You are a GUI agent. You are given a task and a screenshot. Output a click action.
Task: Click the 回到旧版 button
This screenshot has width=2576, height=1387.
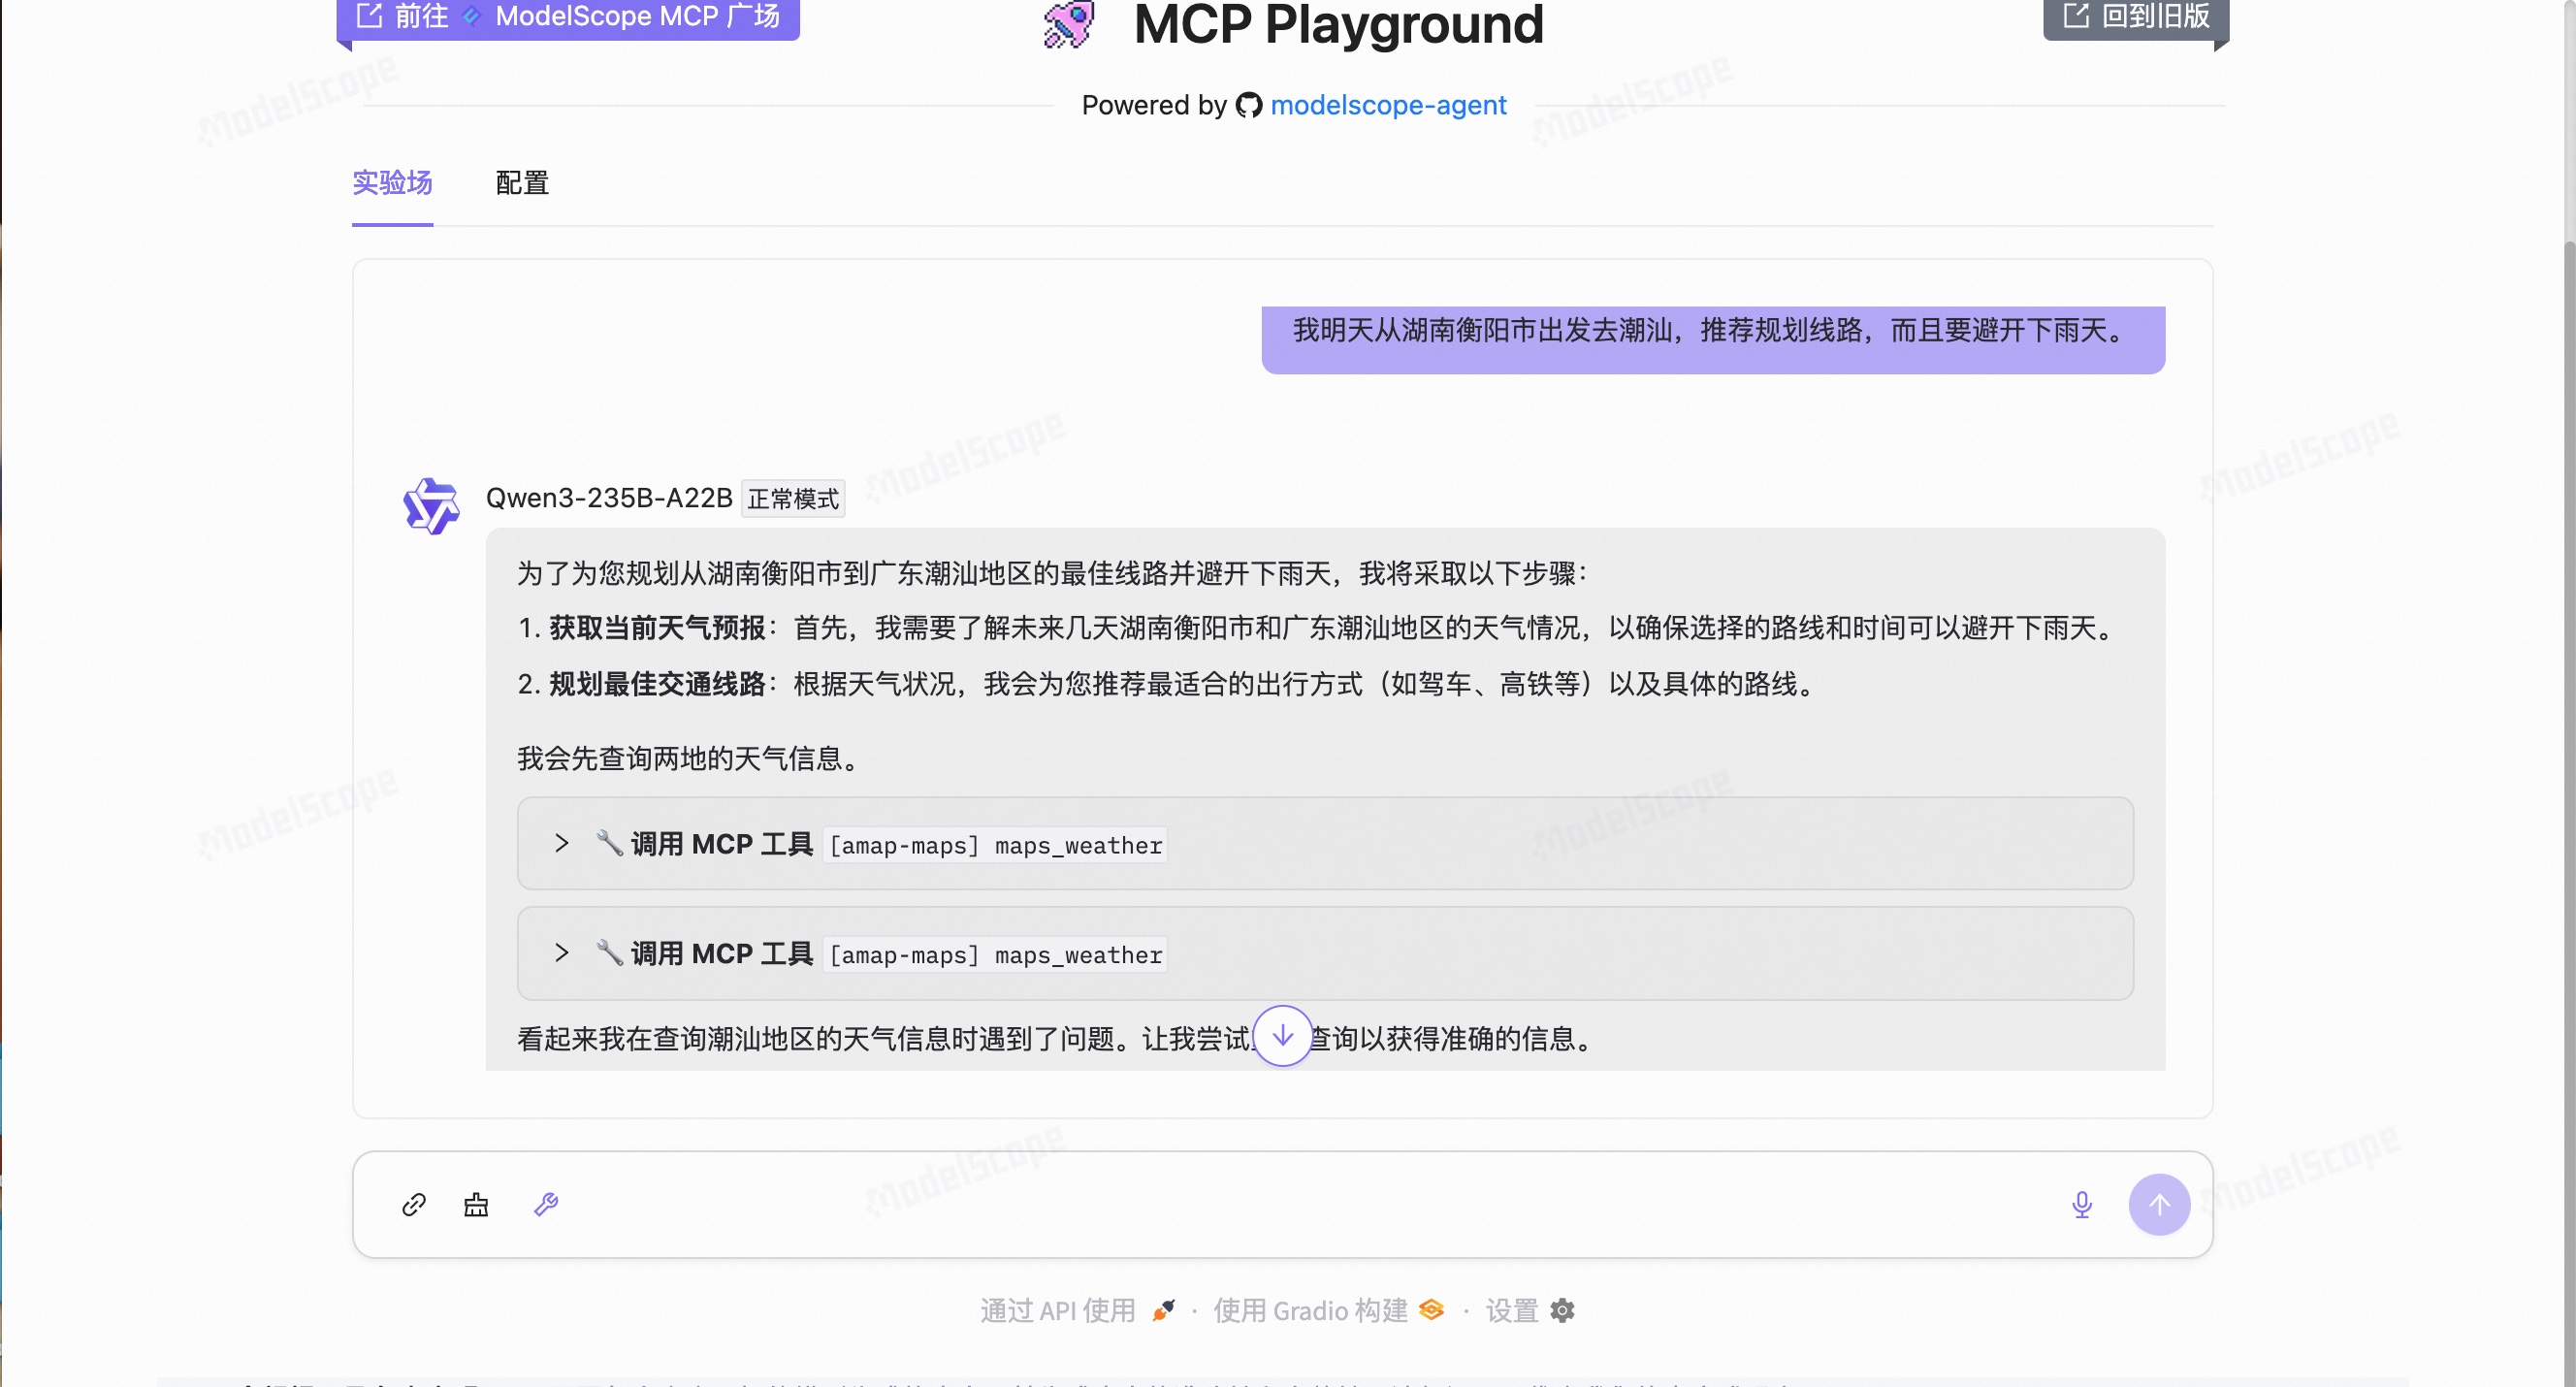(x=2136, y=18)
